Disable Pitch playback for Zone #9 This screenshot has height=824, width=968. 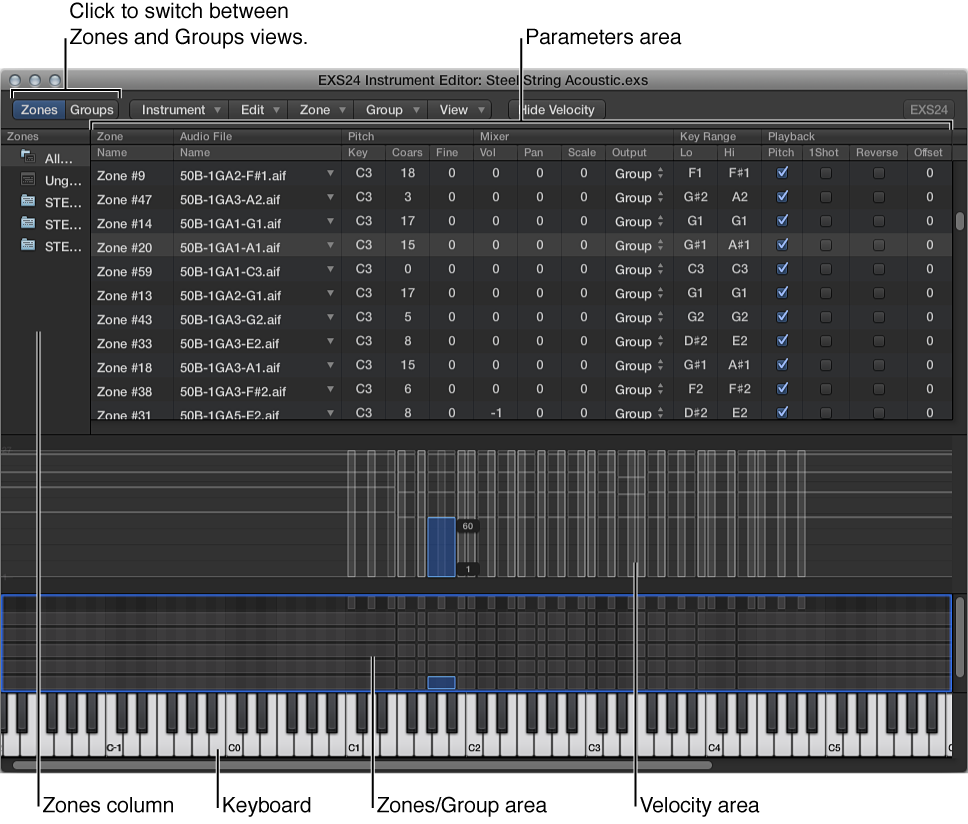coord(782,172)
